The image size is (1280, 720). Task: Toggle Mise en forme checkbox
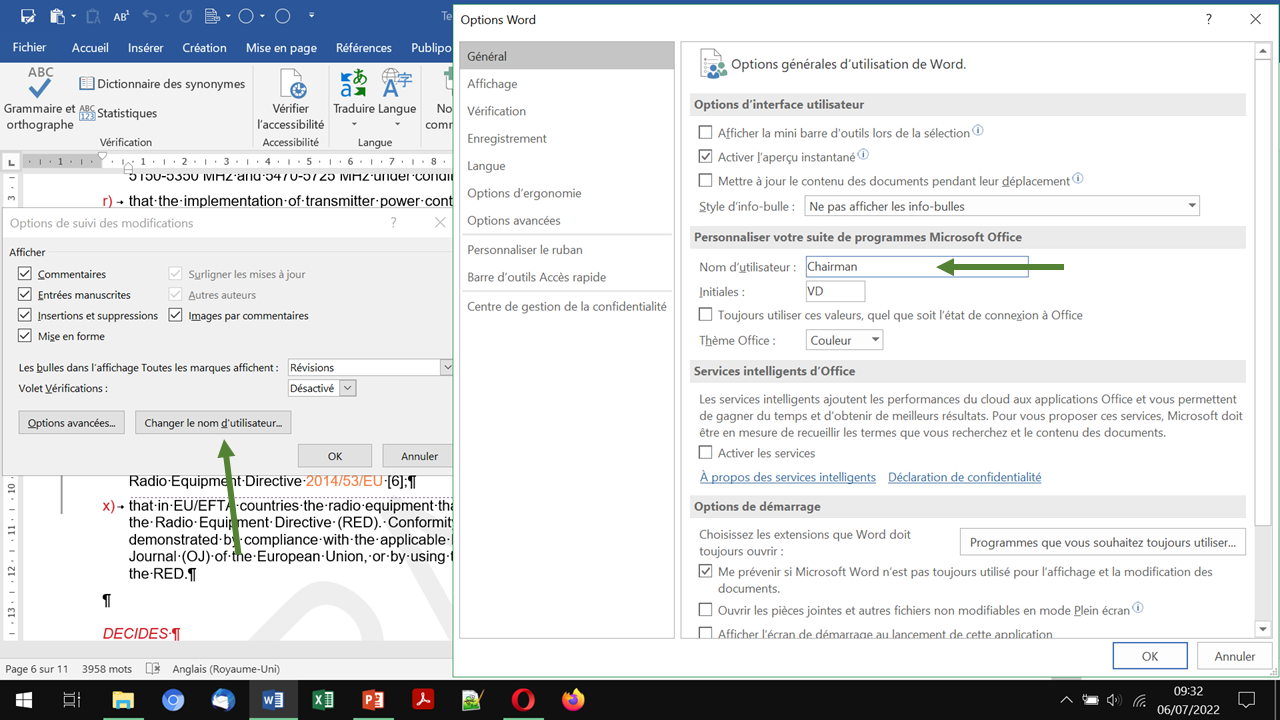click(25, 336)
